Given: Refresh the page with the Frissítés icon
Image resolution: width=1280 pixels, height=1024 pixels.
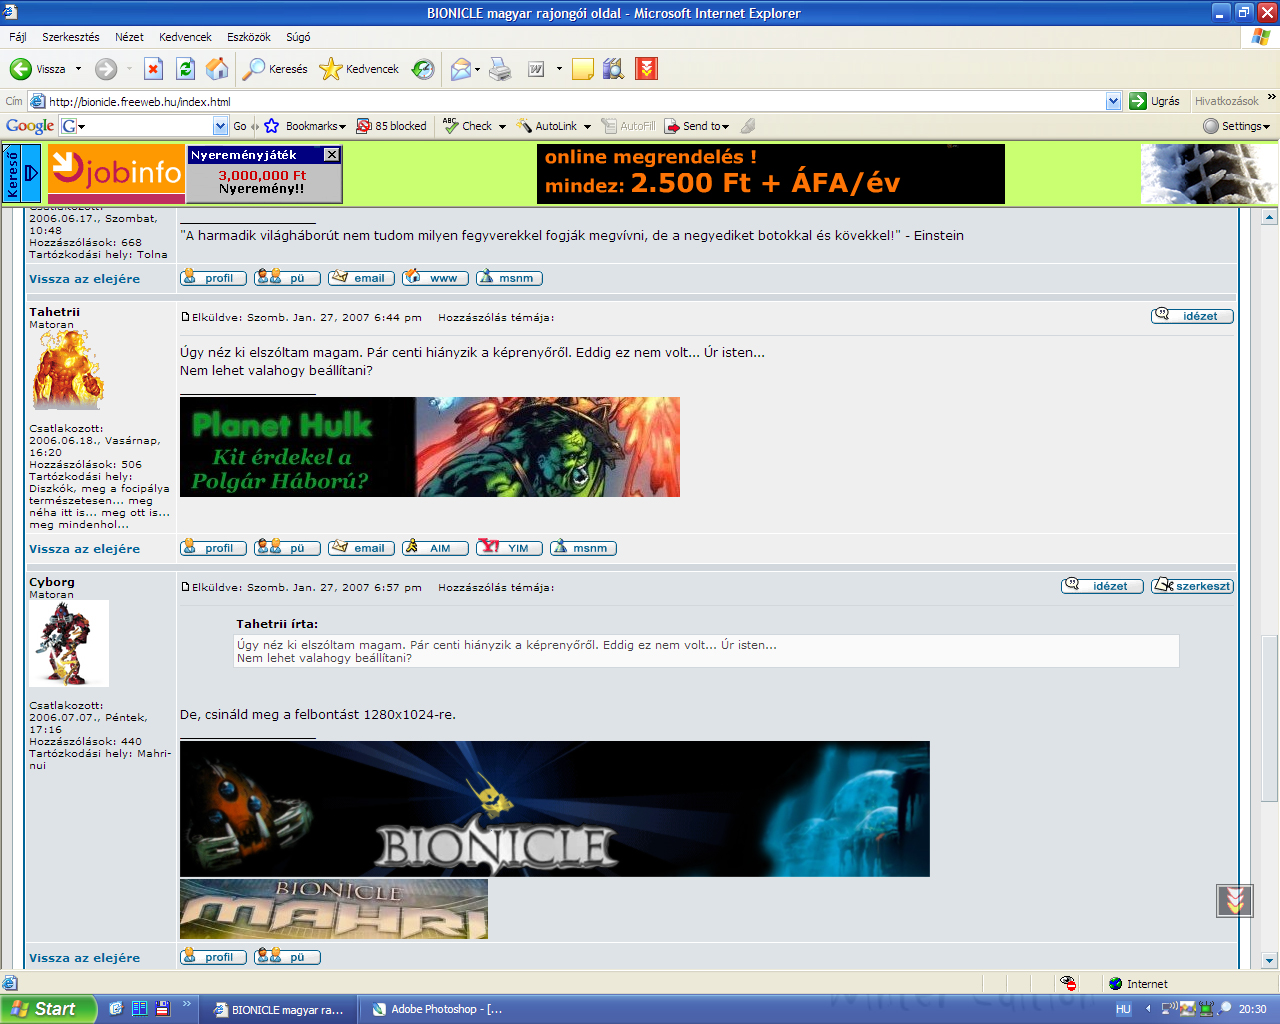Looking at the screenshot, I should coord(185,69).
